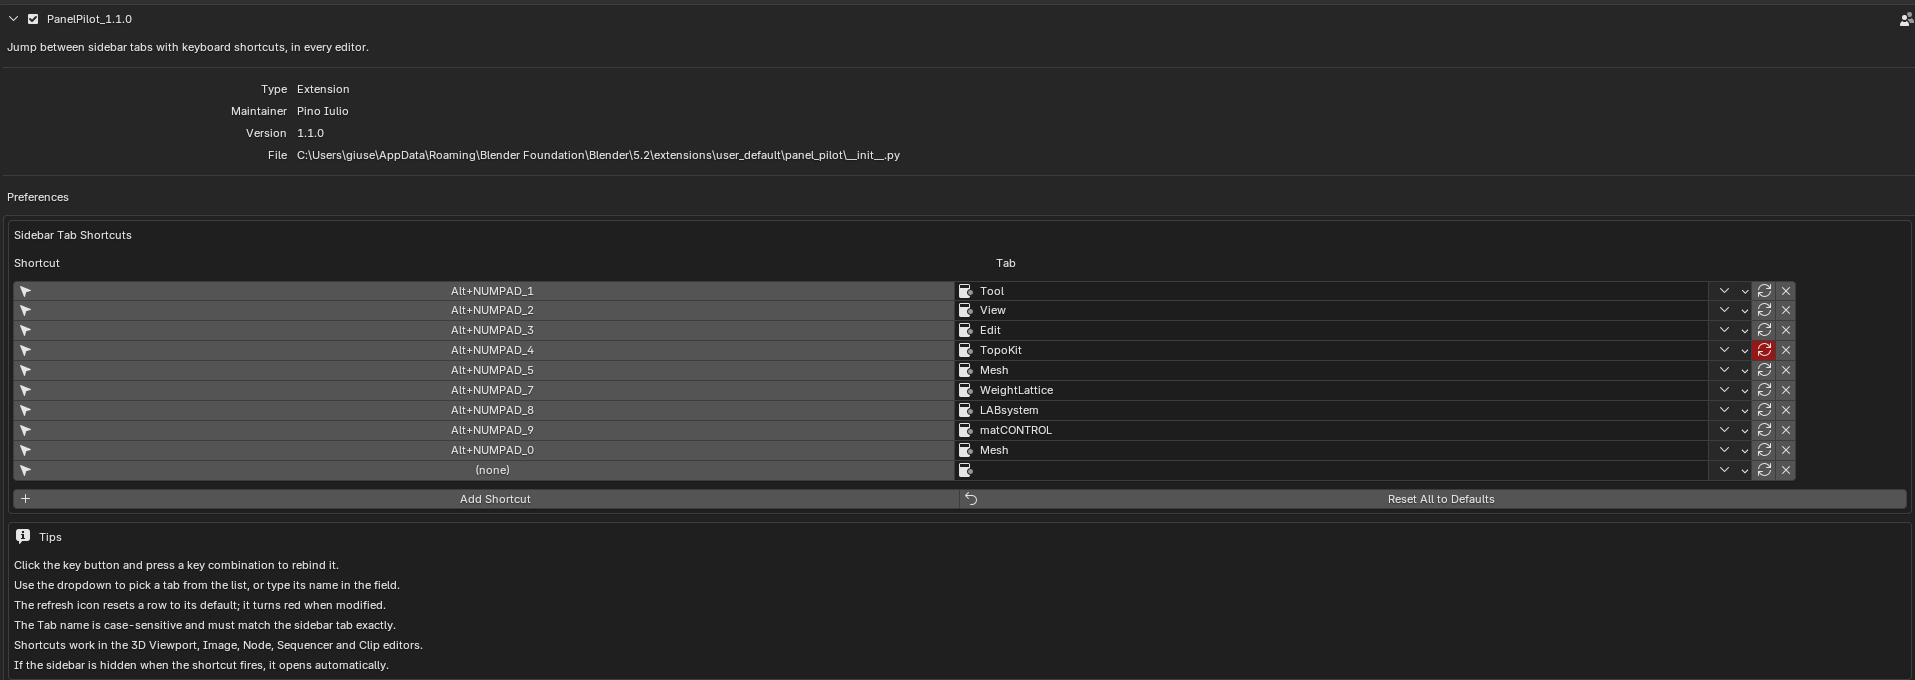Viewport: 1915px width, 680px height.
Task: Reset WeightLattice row with refresh icon
Action: pyautogui.click(x=1764, y=390)
